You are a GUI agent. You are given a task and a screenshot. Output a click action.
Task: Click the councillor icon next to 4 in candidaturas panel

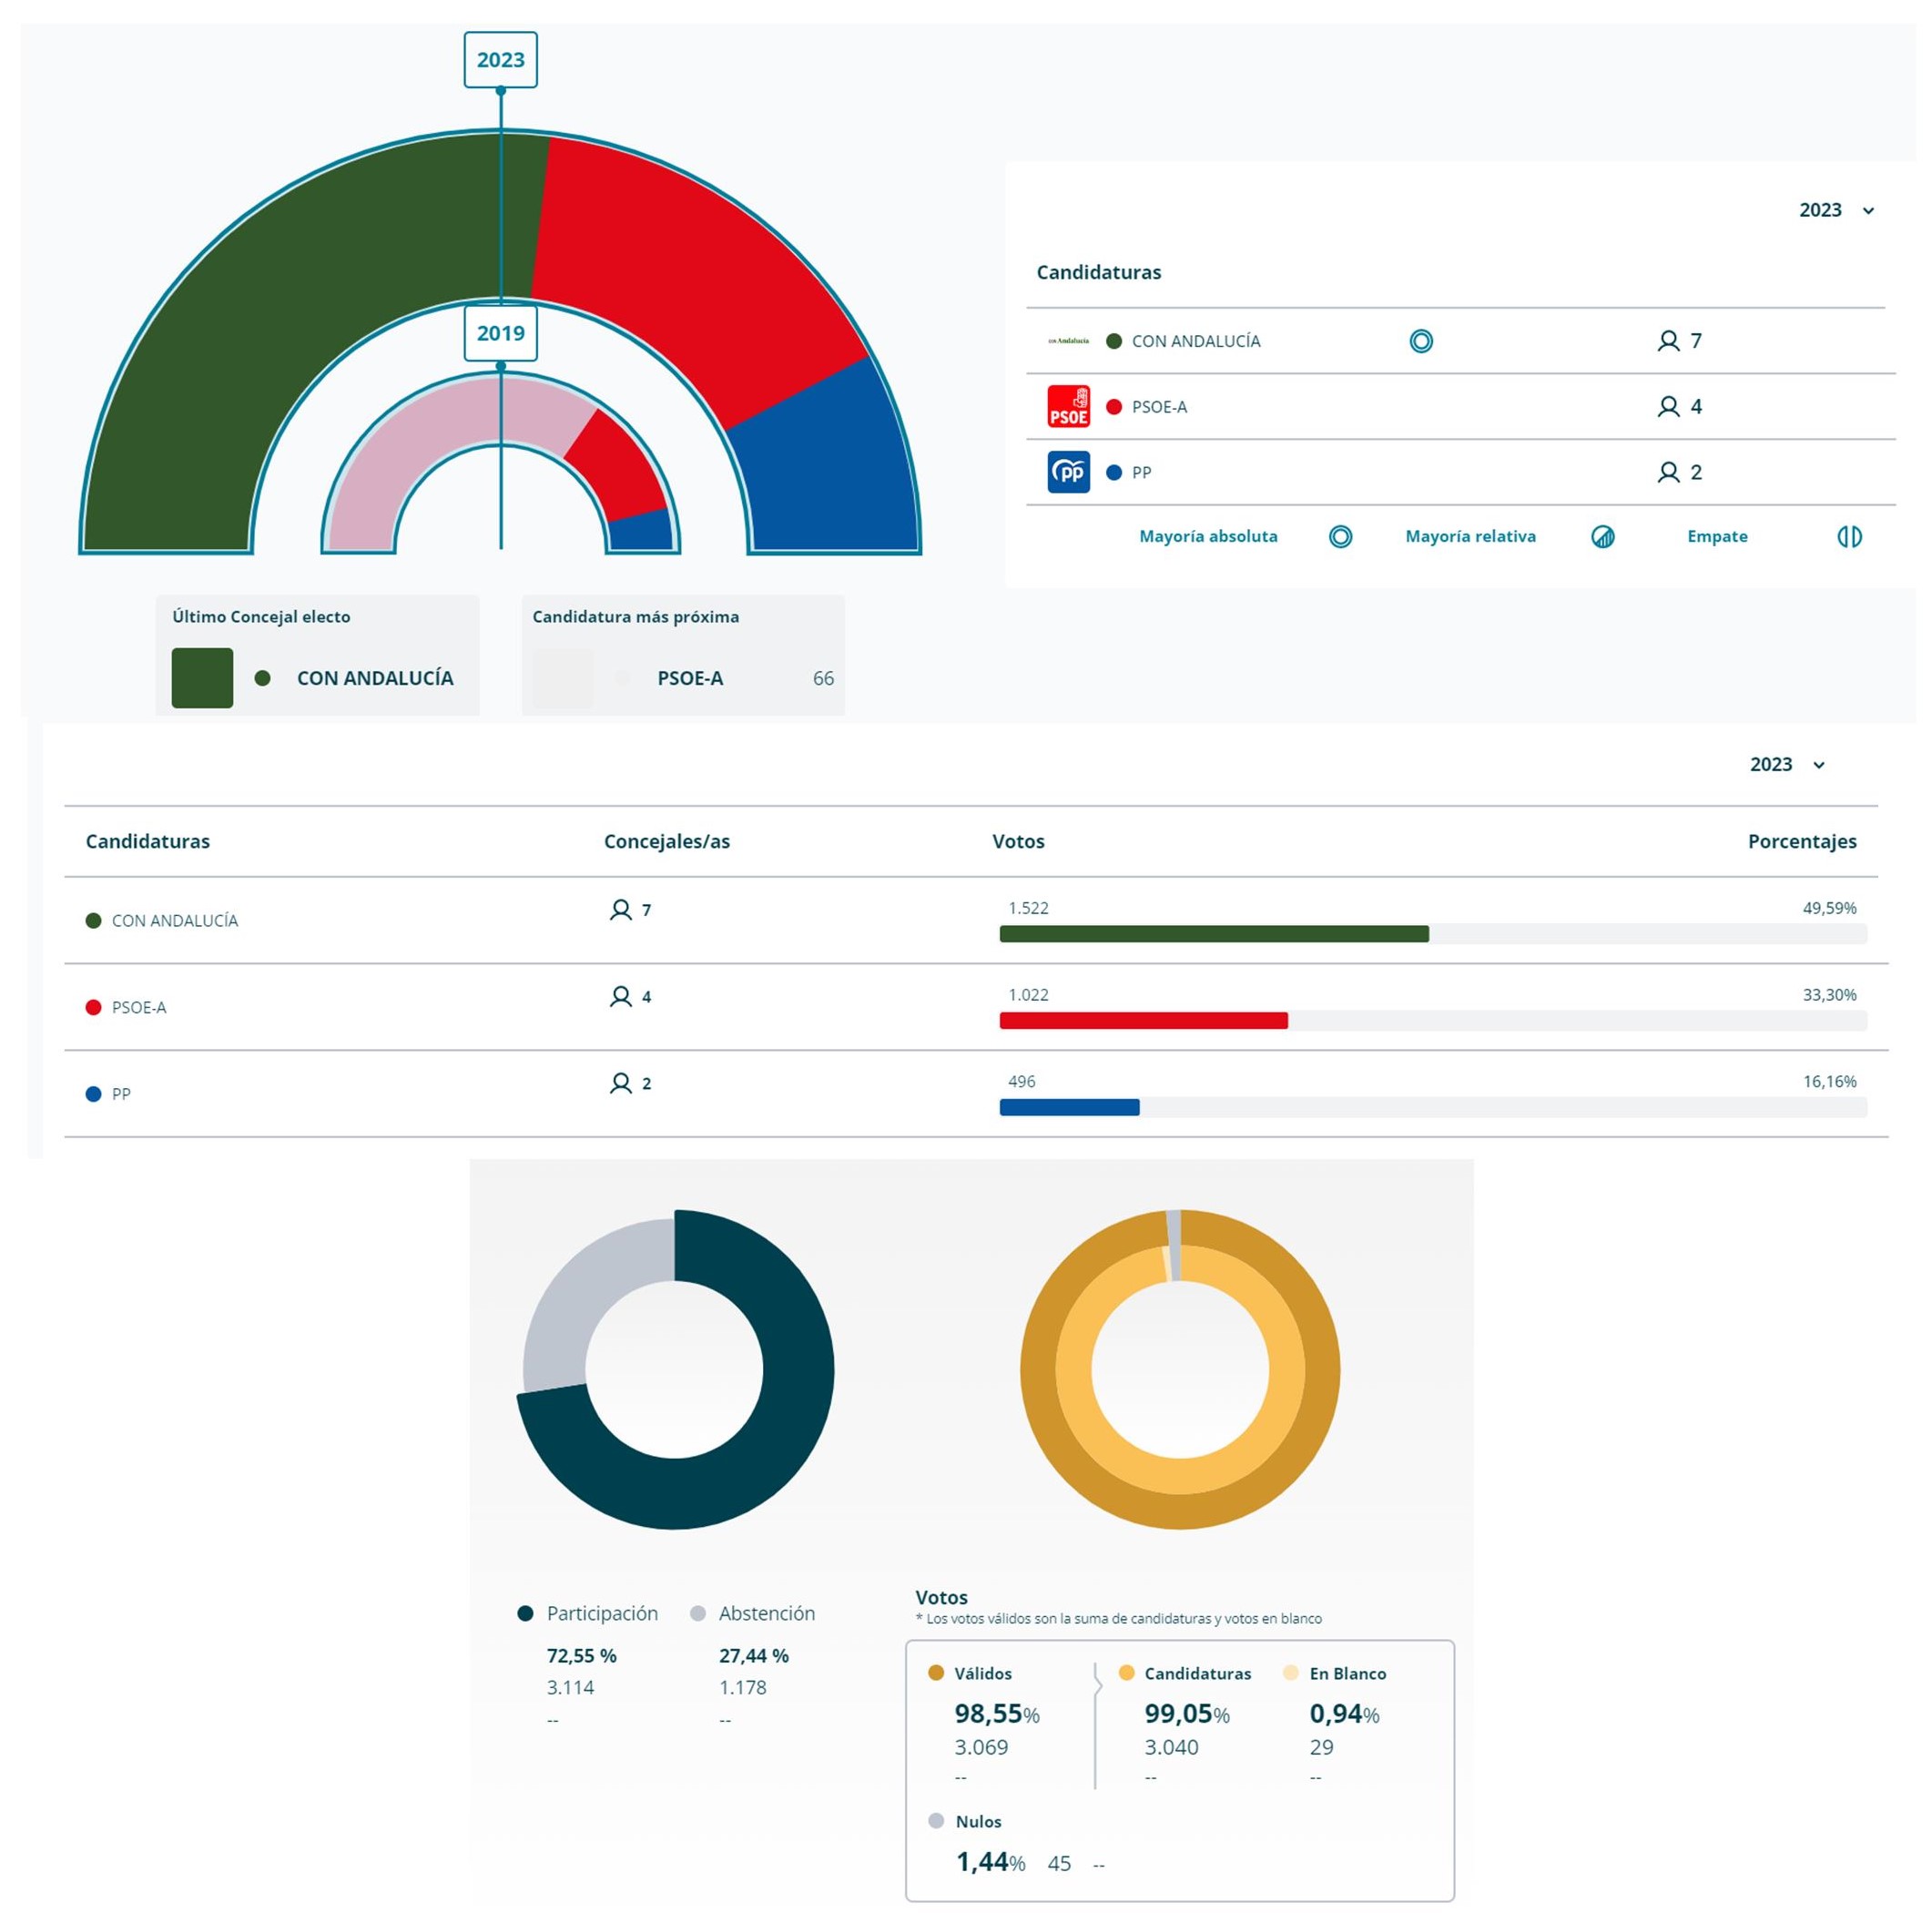click(x=1667, y=406)
